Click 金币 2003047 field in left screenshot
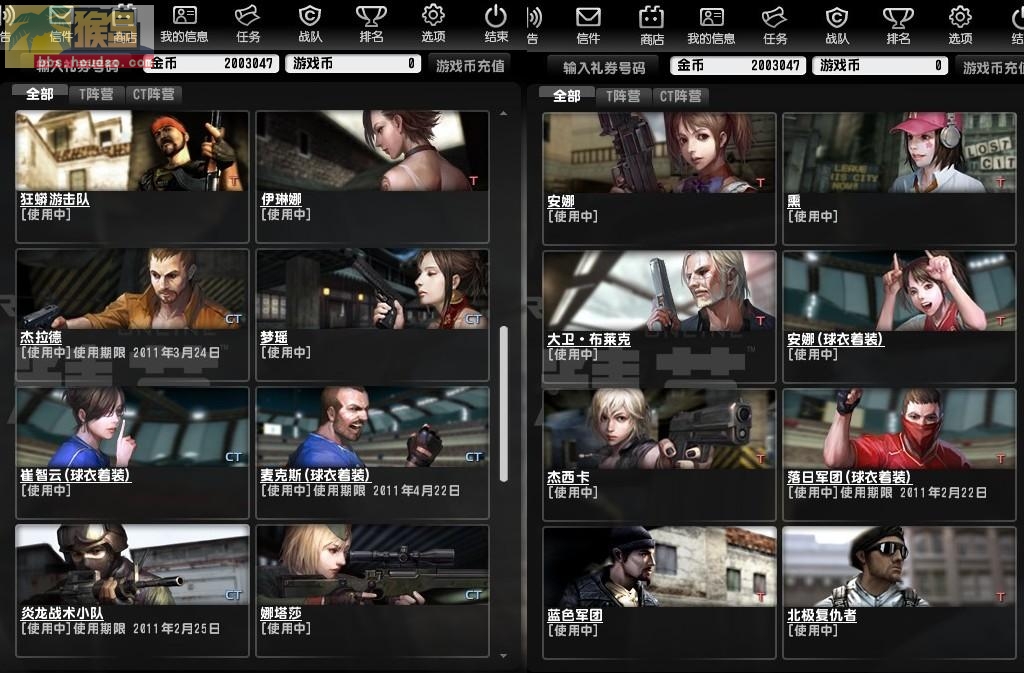The image size is (1025, 673). click(212, 63)
